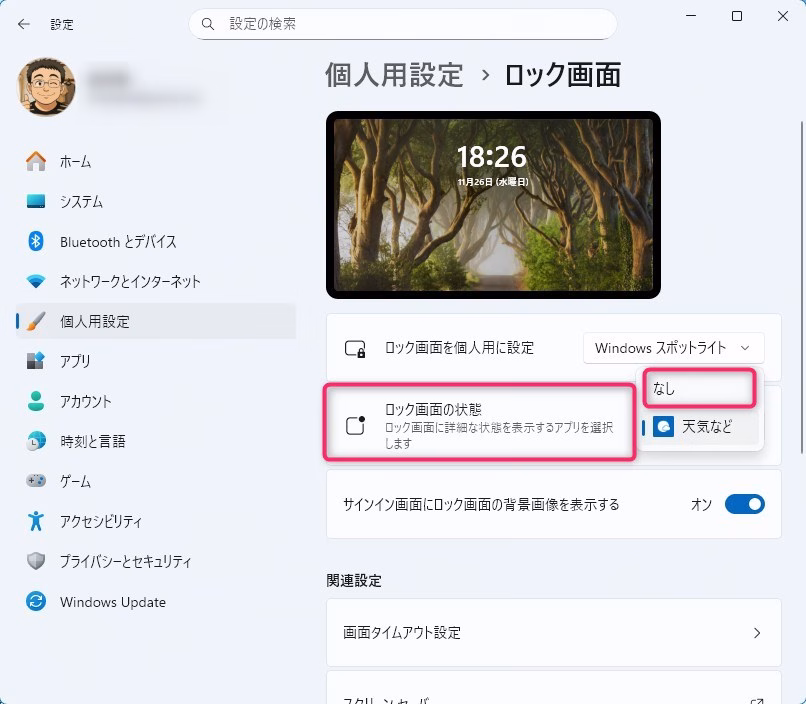The width and height of the screenshot is (806, 704).
Task: Click the lock screen preview image
Action: pyautogui.click(x=493, y=205)
